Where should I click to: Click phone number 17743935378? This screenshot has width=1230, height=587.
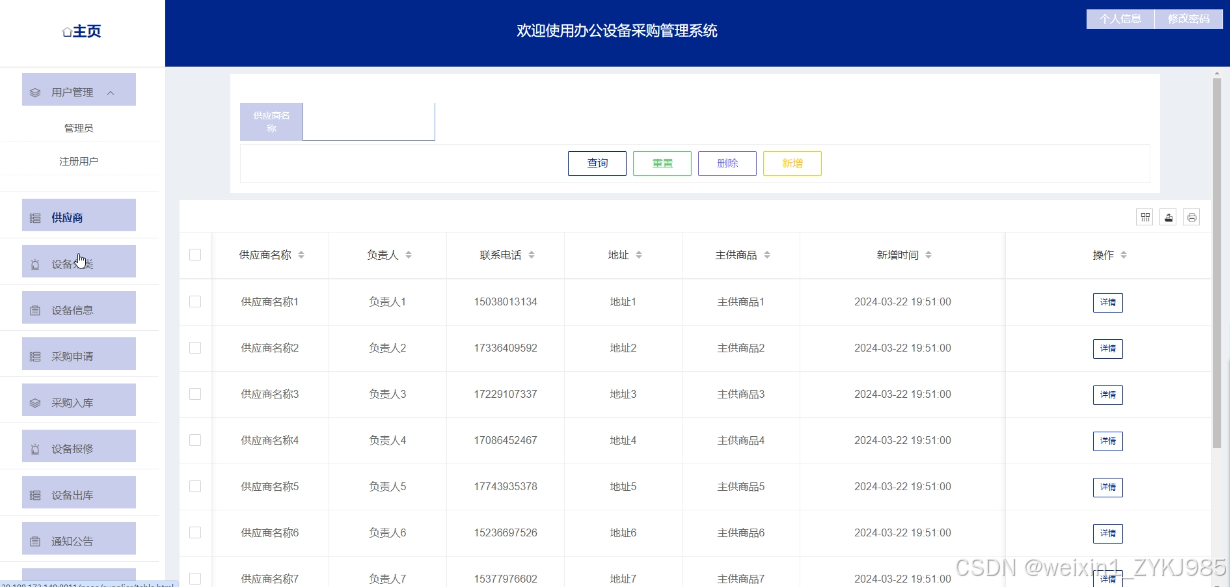505,486
